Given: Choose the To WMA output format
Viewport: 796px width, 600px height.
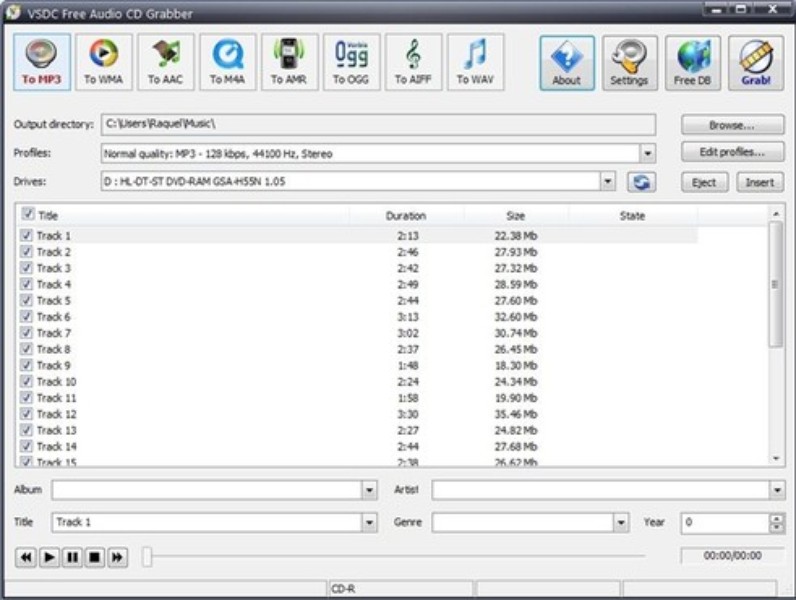Looking at the screenshot, I should (104, 62).
